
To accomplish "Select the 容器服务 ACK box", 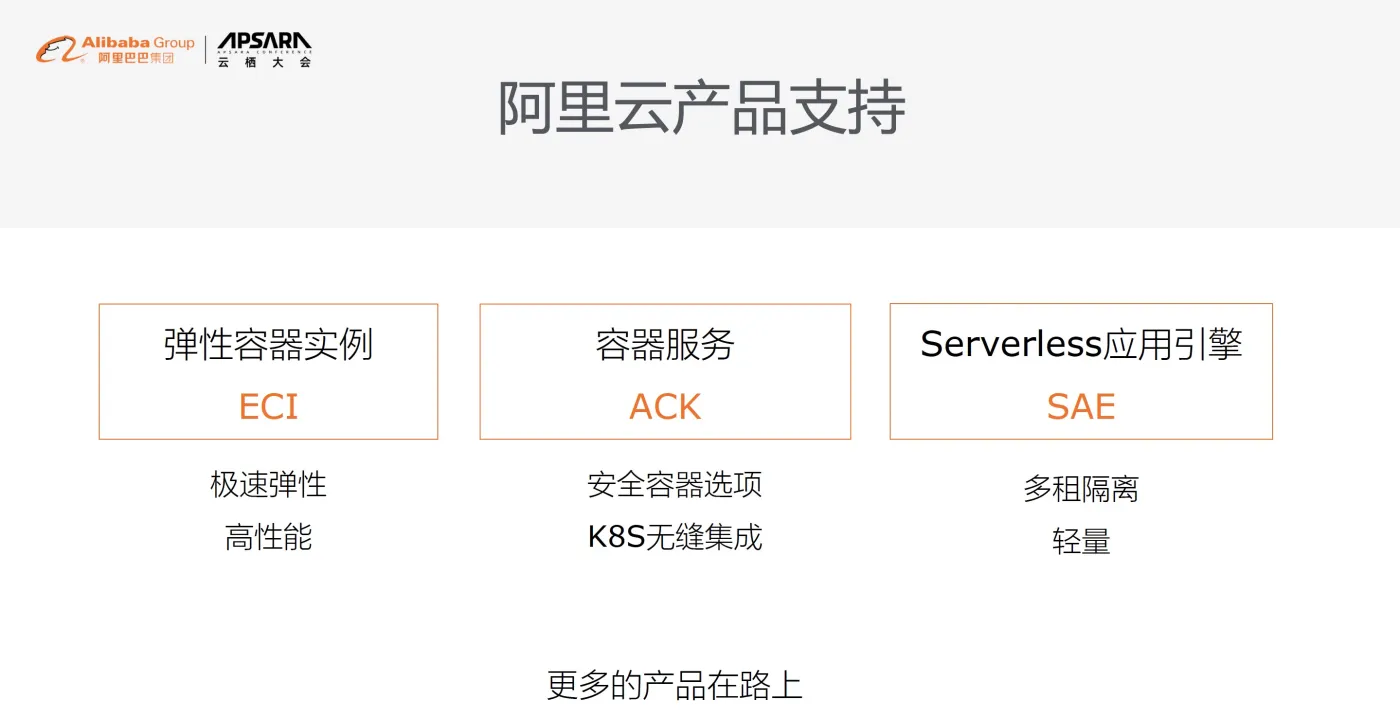I will (x=665, y=372).
